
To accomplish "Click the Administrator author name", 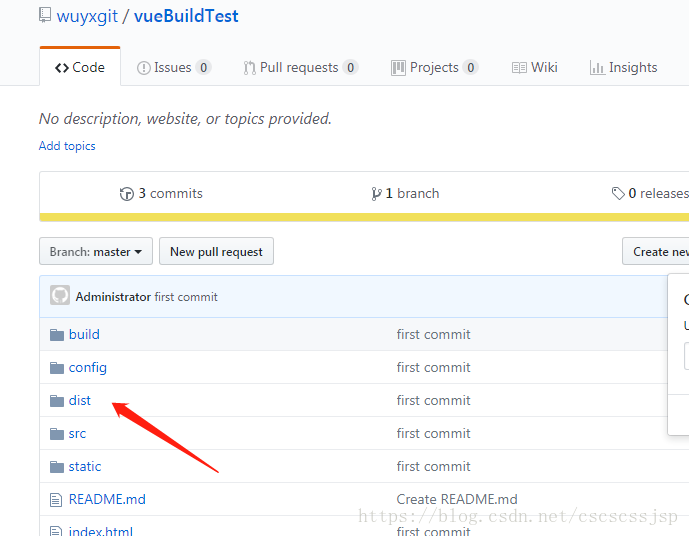I will click(x=113, y=297).
